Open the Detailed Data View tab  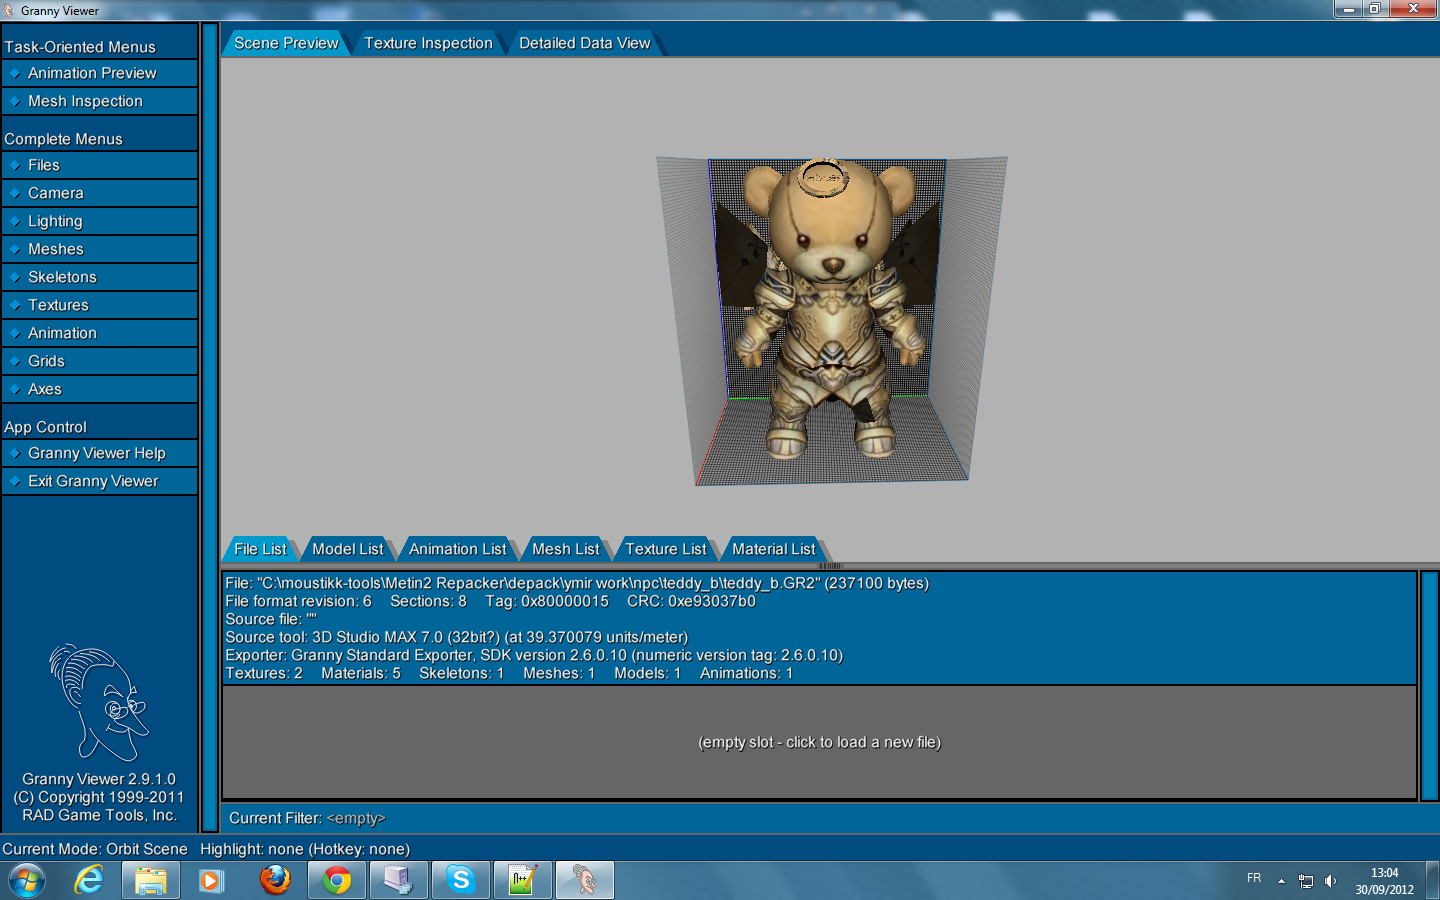(584, 43)
